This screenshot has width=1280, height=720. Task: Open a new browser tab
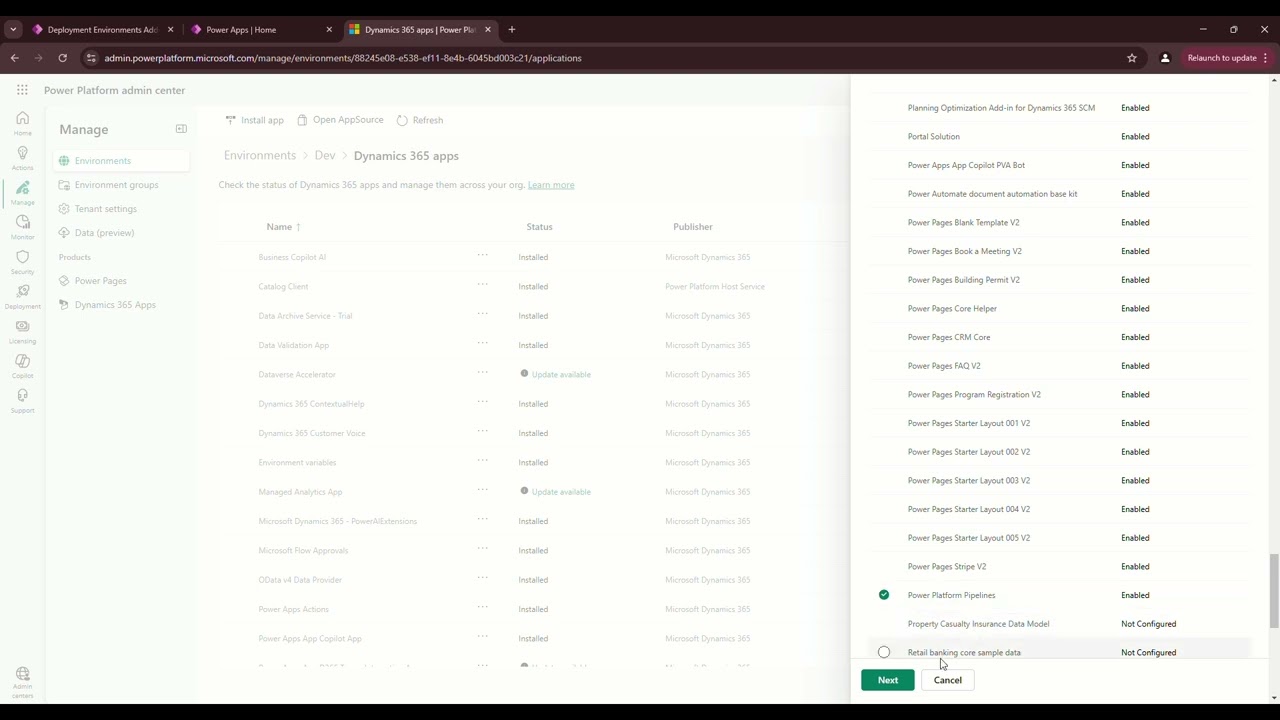[x=512, y=30]
